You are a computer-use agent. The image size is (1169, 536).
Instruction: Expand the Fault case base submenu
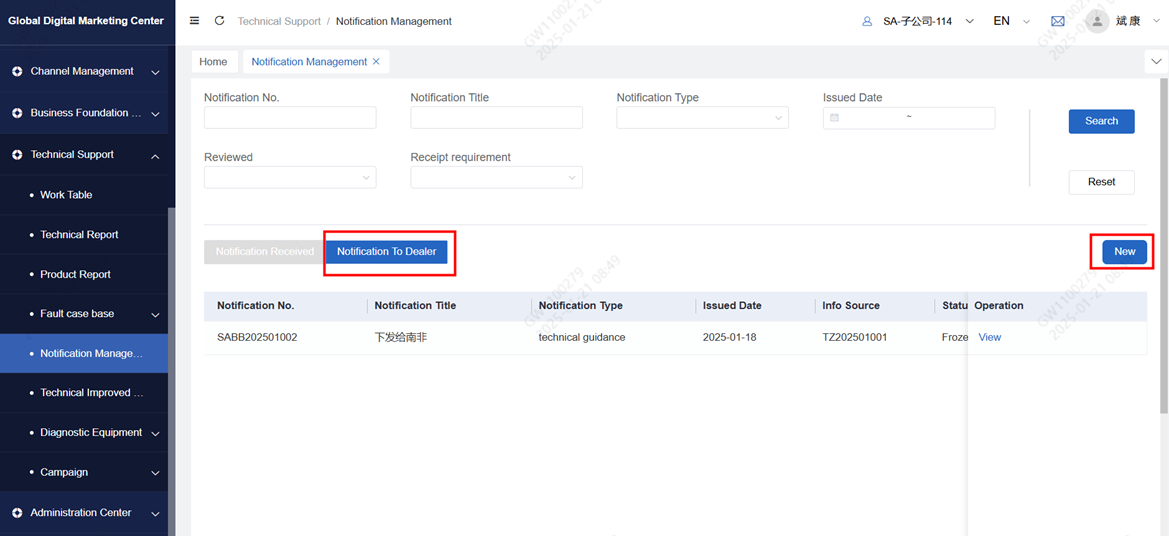[x=155, y=314]
